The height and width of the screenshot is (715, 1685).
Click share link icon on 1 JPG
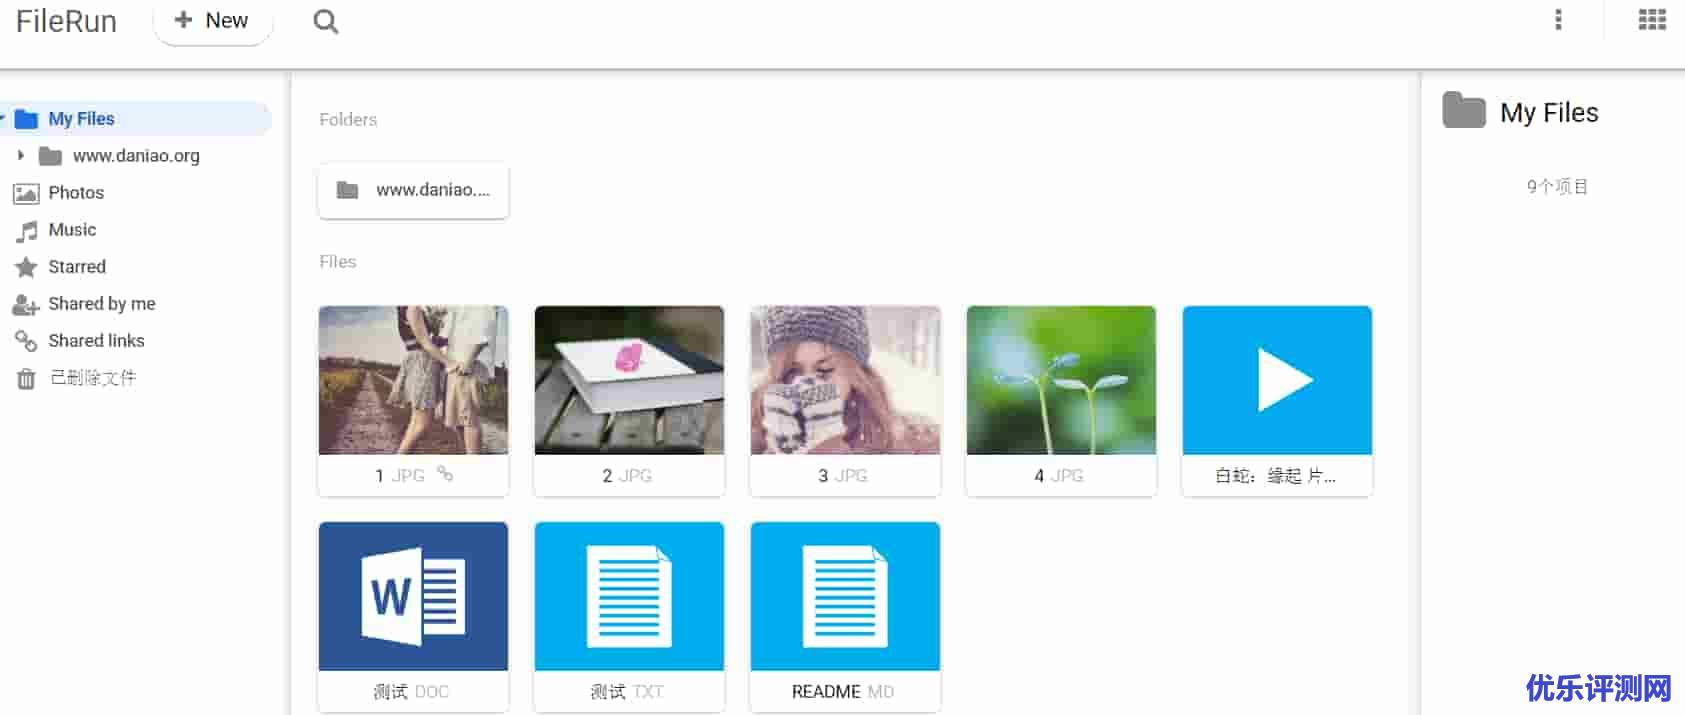[x=445, y=475]
